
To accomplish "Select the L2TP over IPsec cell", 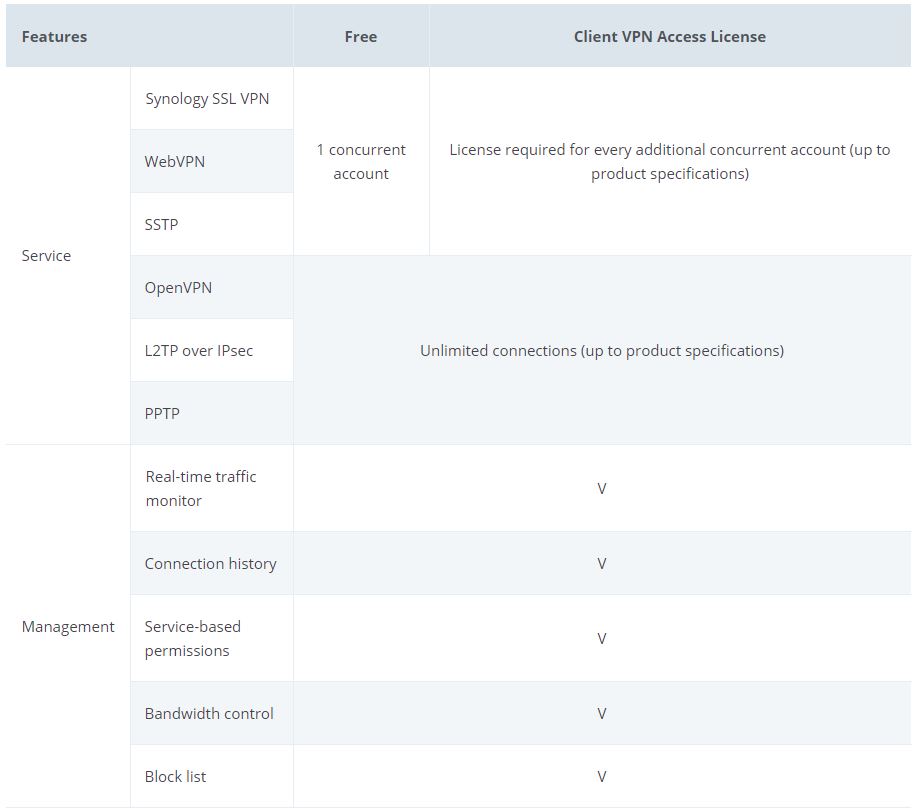I will point(199,351).
